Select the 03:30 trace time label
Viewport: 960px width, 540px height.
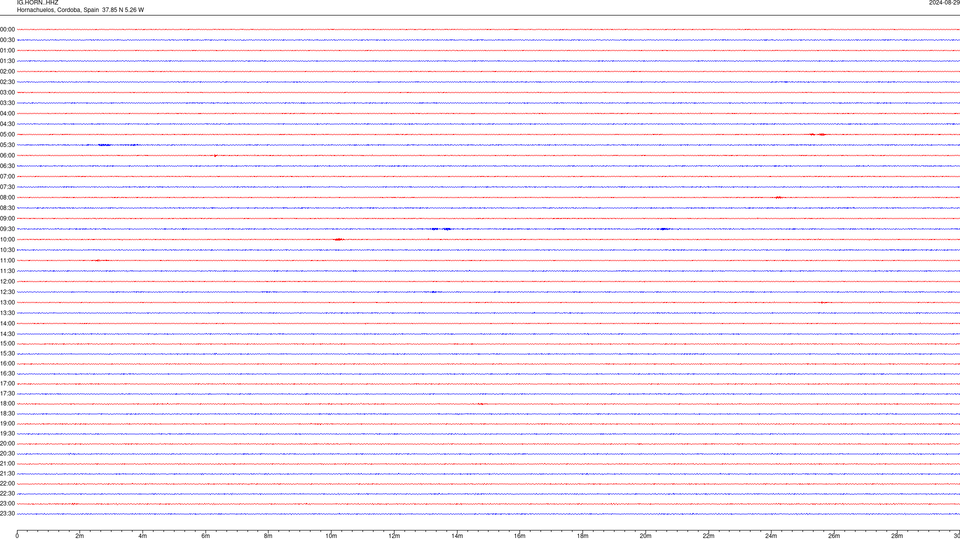tap(7, 103)
